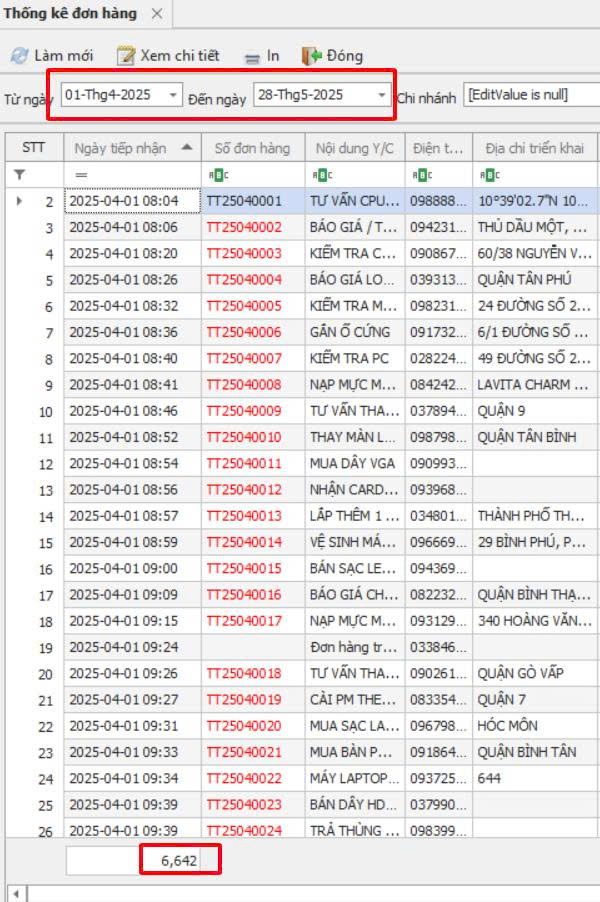Close the Thống kê đơn hàng tab
The height and width of the screenshot is (902, 600).
point(157,13)
